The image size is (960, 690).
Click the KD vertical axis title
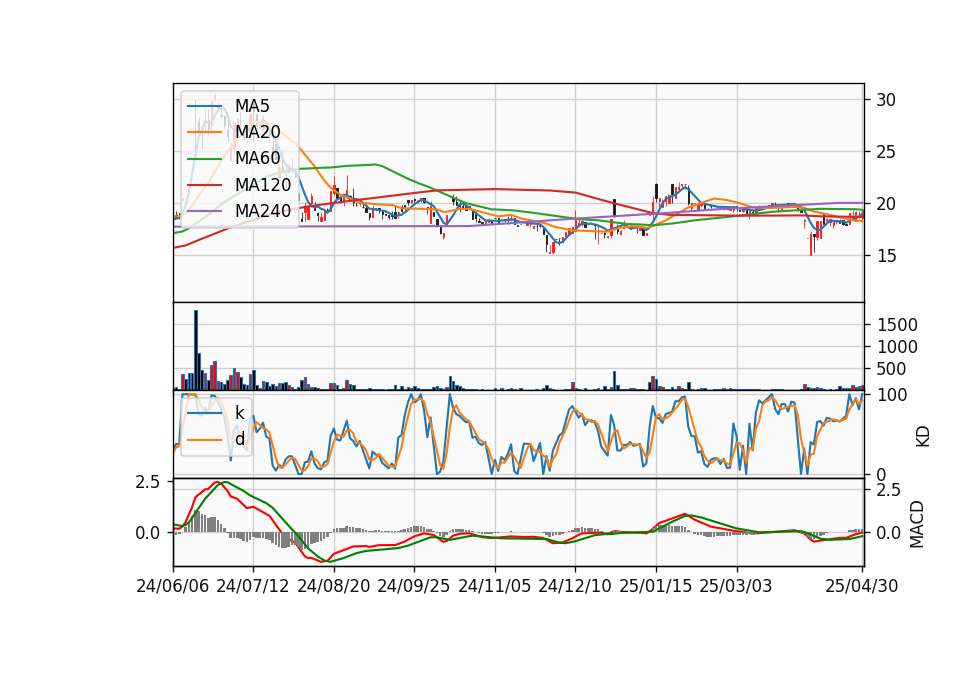coord(923,437)
